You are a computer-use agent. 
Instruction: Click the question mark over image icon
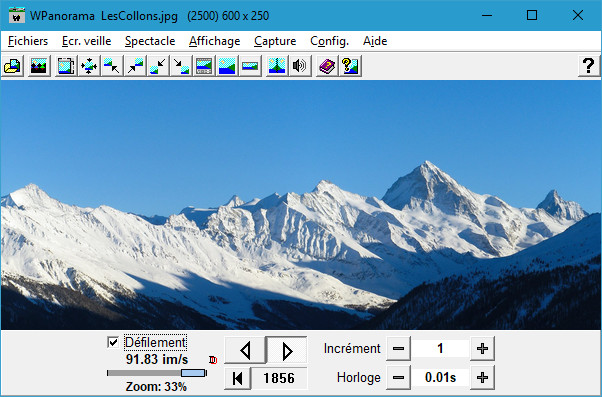point(350,66)
